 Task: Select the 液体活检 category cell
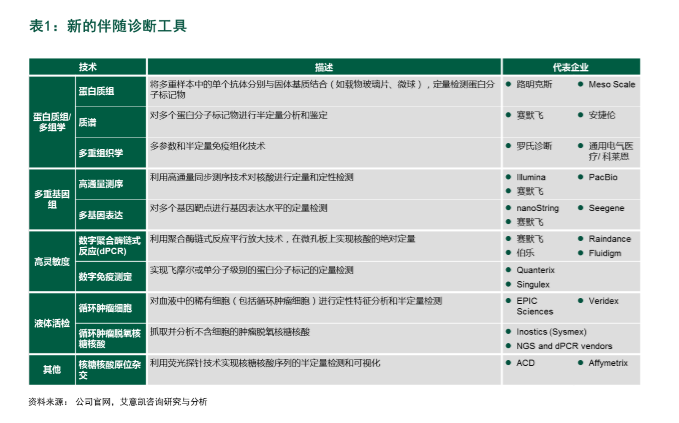pyautogui.click(x=52, y=322)
